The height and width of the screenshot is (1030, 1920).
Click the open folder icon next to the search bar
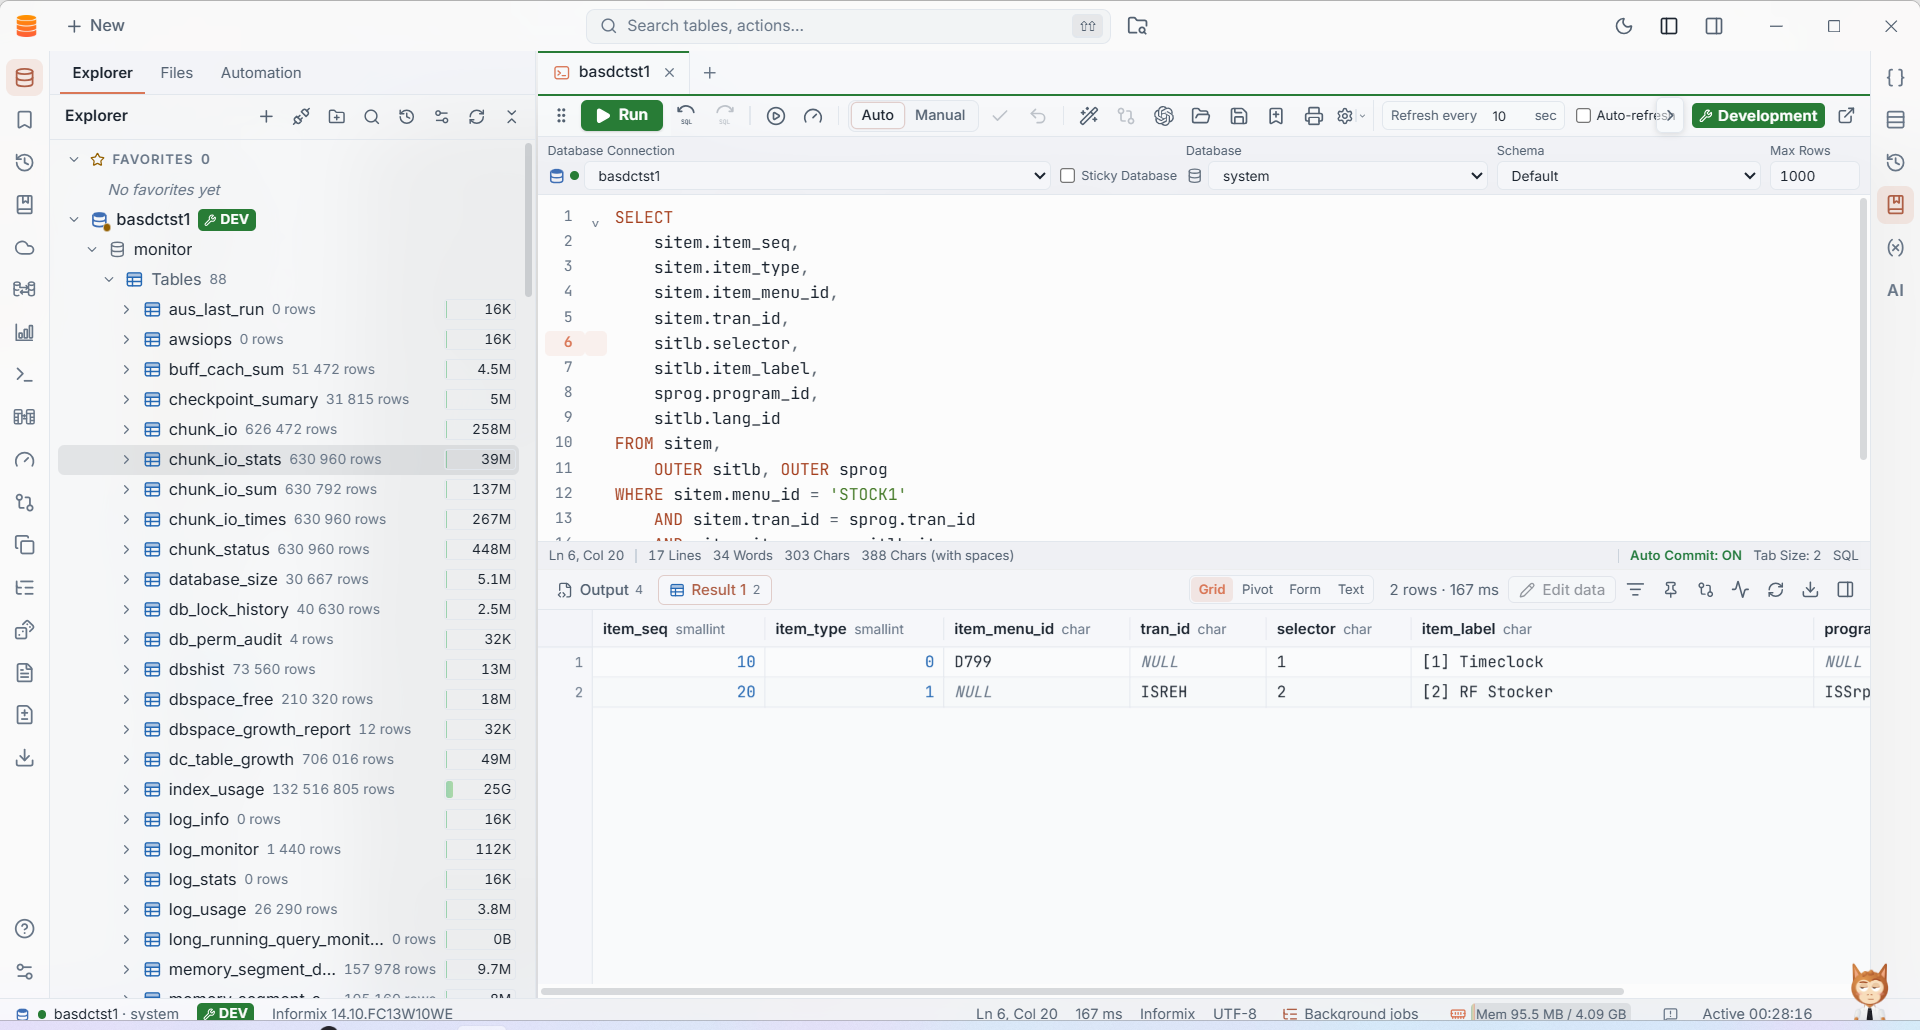pyautogui.click(x=1138, y=26)
